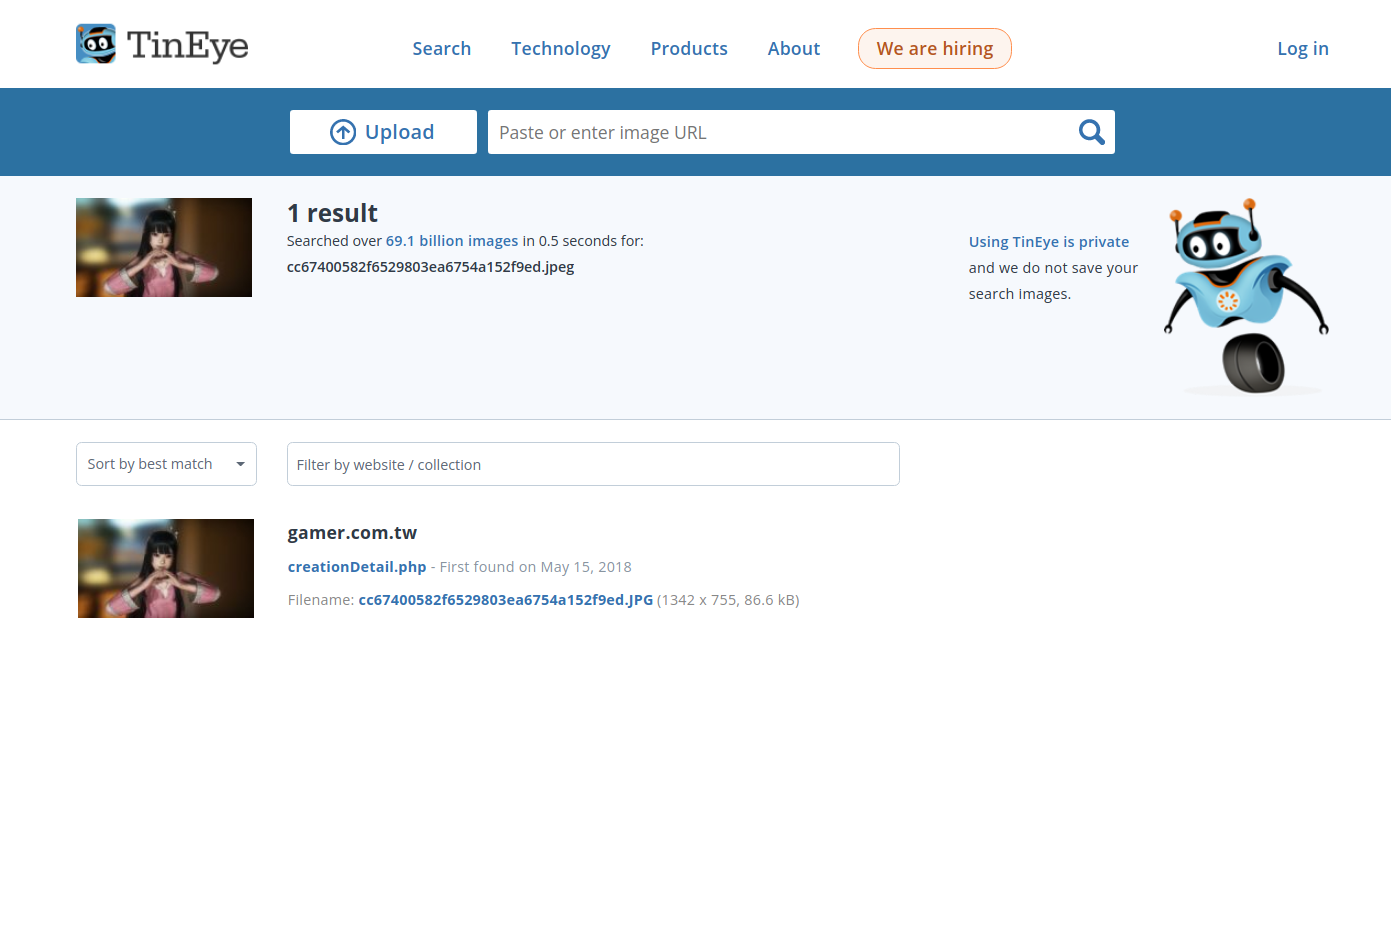
Task: Open the creationDetail.php link
Action: pos(357,567)
